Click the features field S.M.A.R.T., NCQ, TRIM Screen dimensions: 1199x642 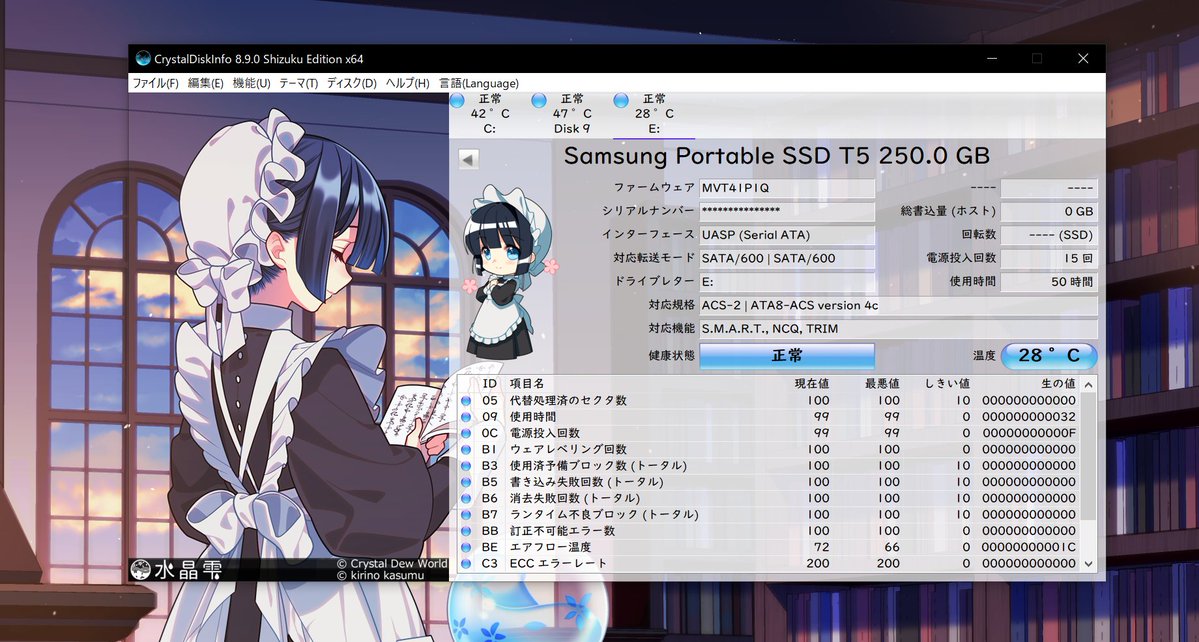point(898,329)
